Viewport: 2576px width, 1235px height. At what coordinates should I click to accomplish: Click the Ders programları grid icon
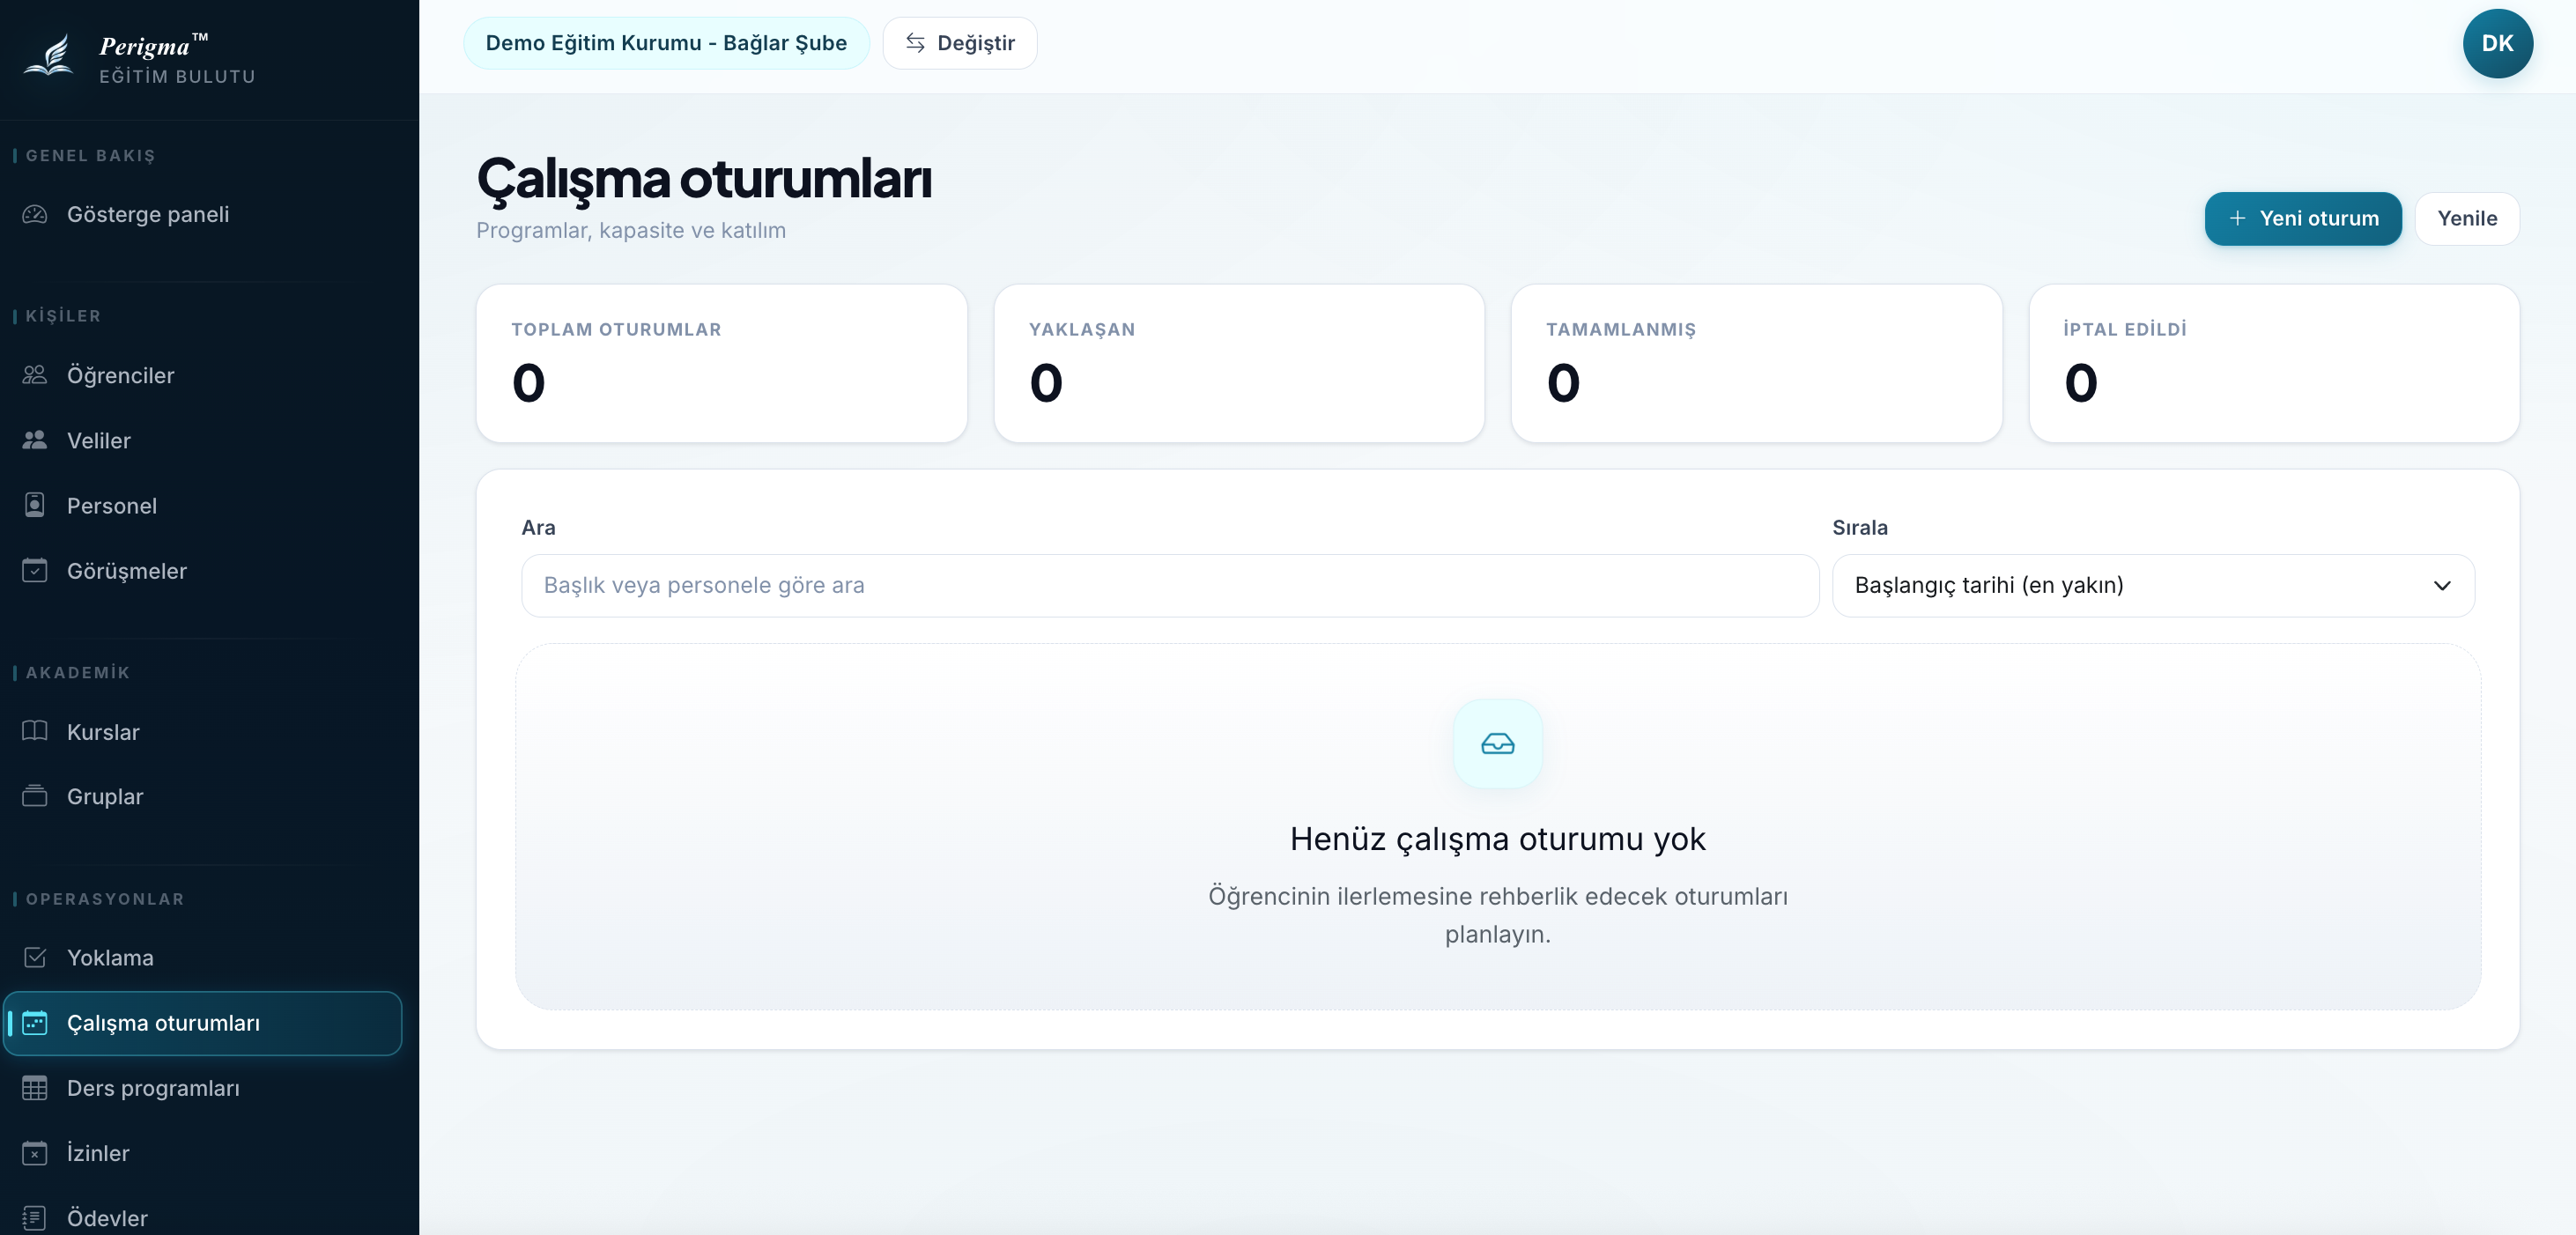click(x=35, y=1088)
